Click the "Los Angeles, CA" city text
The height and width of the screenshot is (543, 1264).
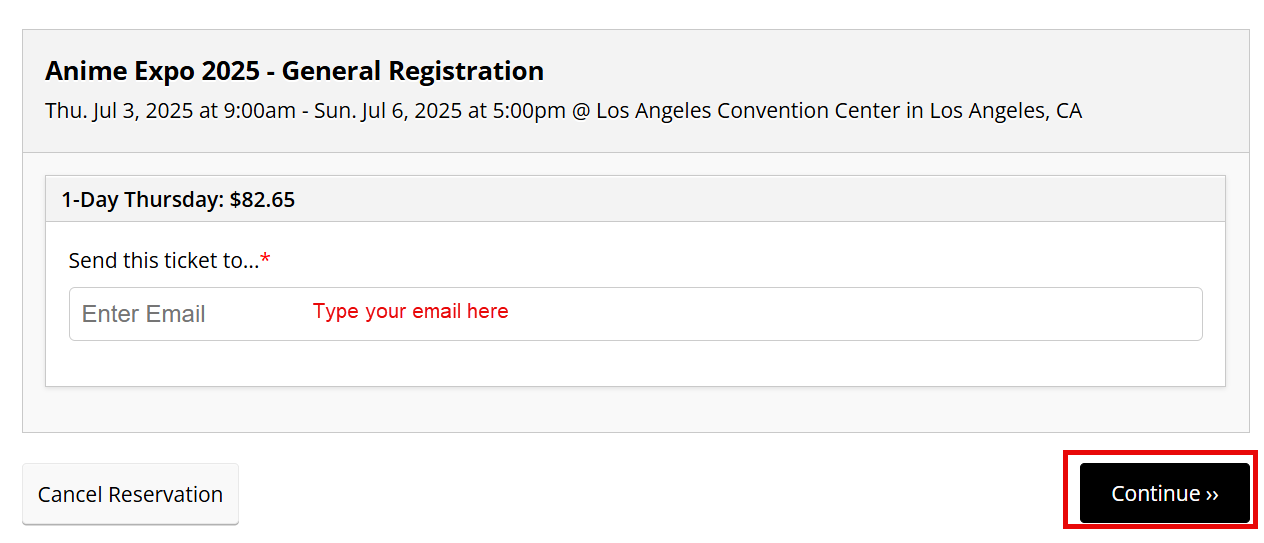(1006, 110)
